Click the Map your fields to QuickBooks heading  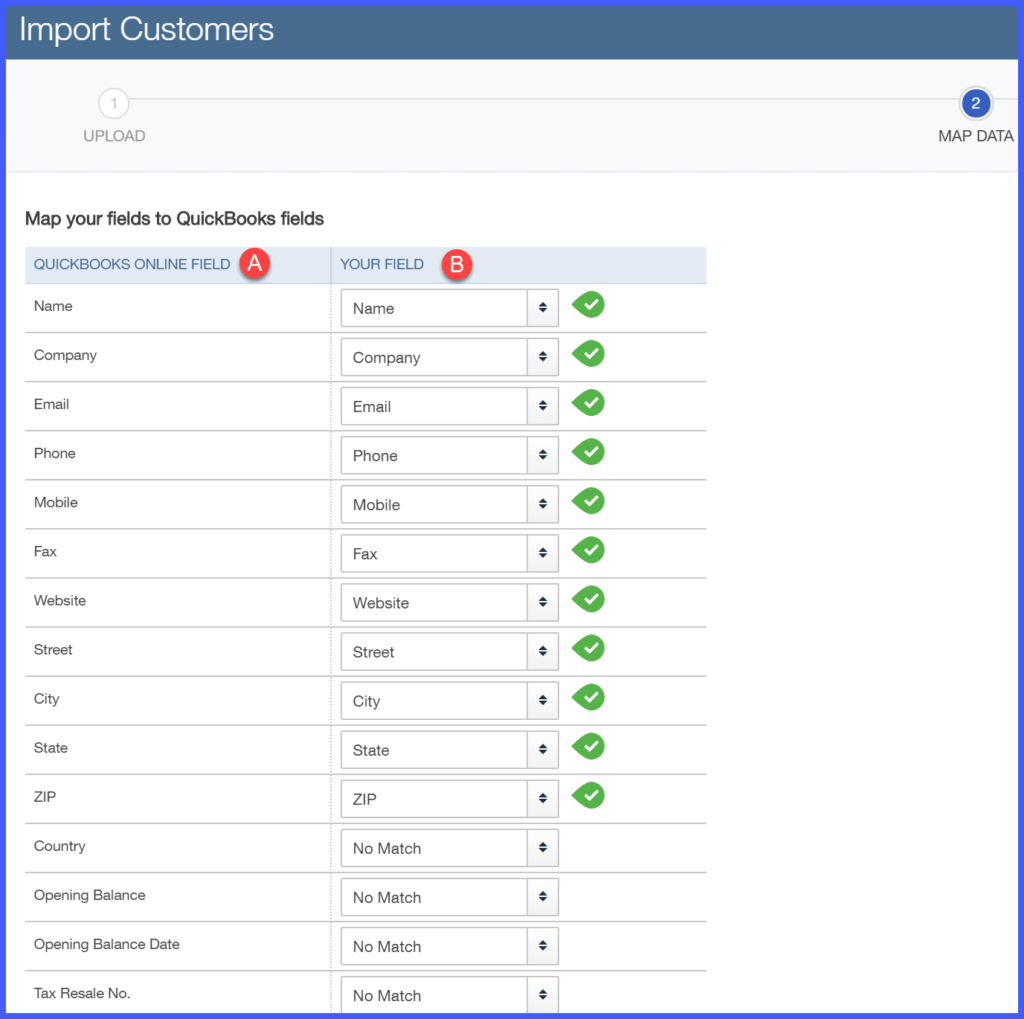[174, 218]
